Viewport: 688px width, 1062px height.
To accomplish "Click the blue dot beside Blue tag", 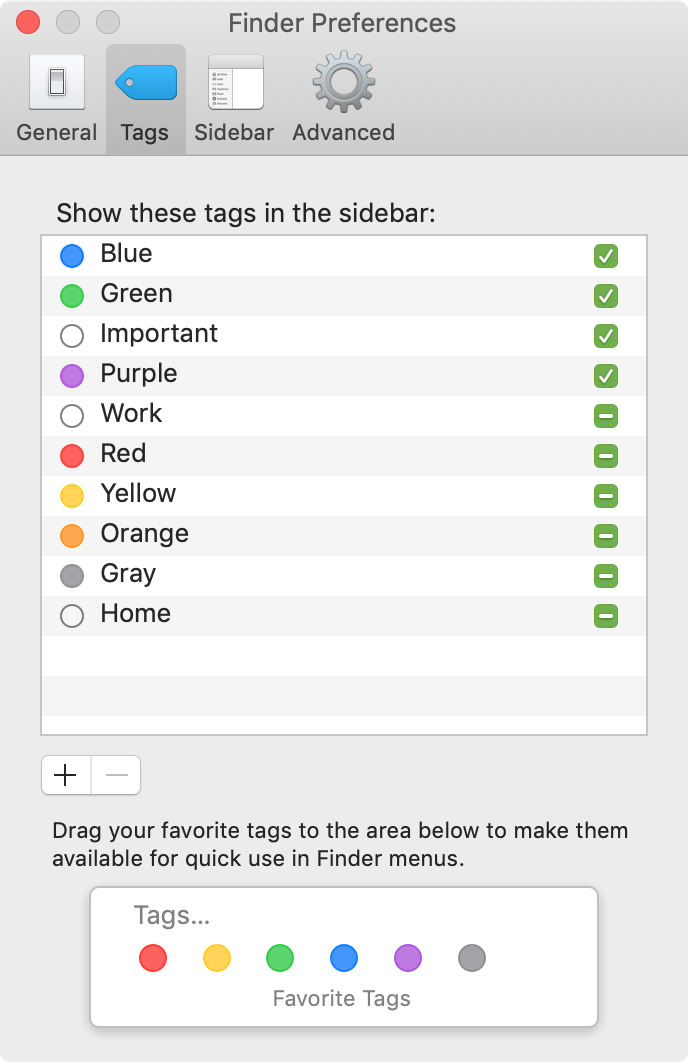I will (x=72, y=256).
